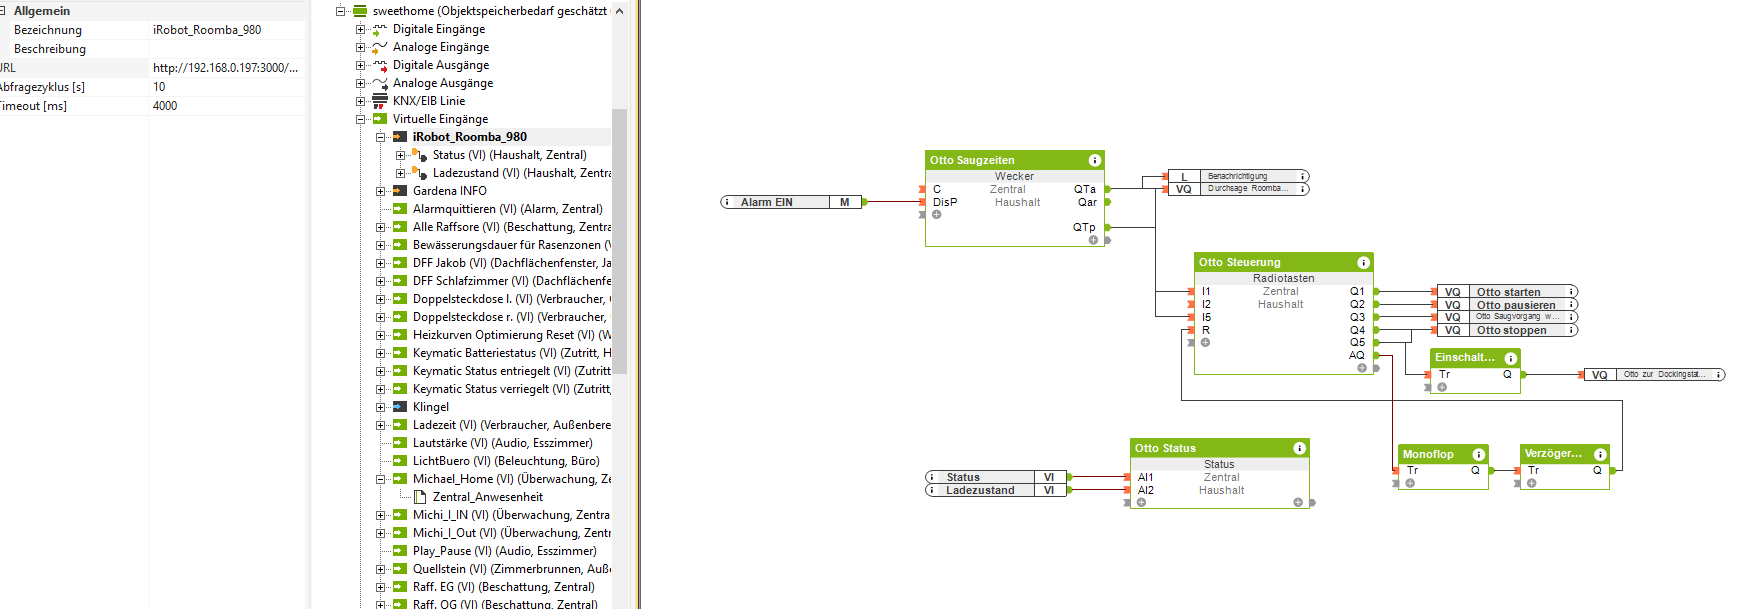Expand the Digitale Eingänge node
The width and height of the screenshot is (1747, 609).
(x=360, y=29)
